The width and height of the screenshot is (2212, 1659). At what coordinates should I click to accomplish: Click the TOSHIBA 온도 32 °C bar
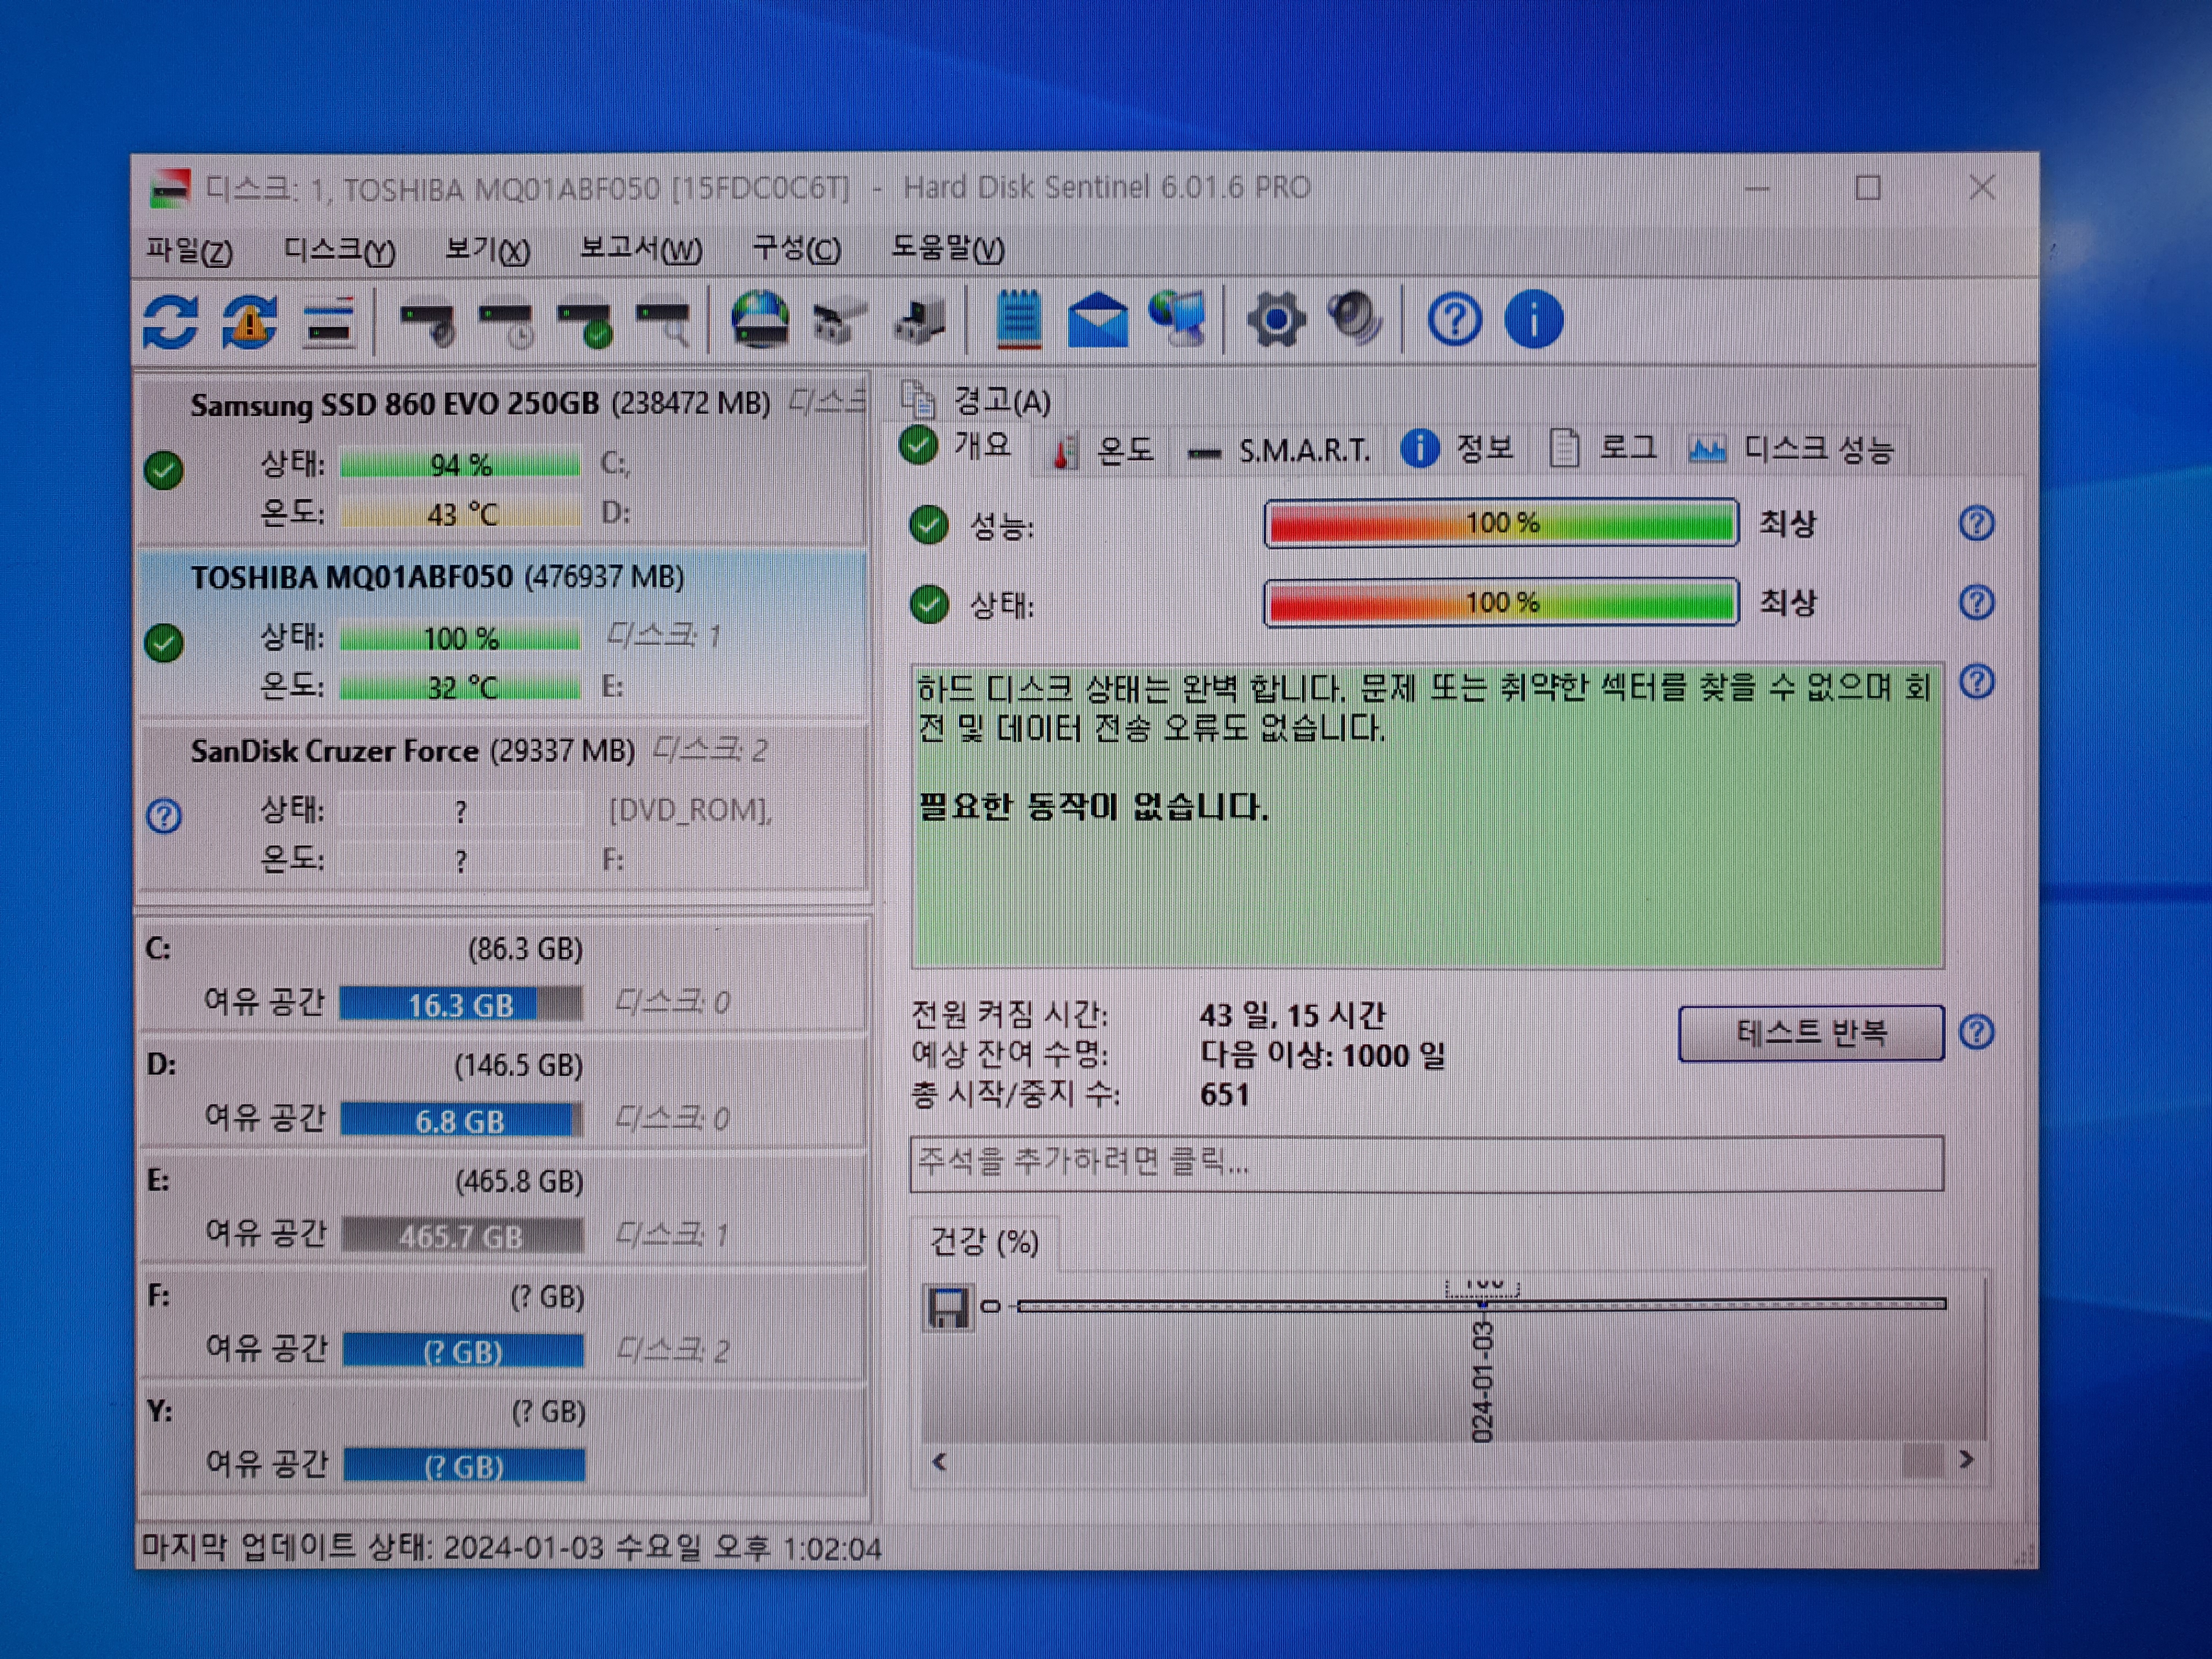point(460,688)
